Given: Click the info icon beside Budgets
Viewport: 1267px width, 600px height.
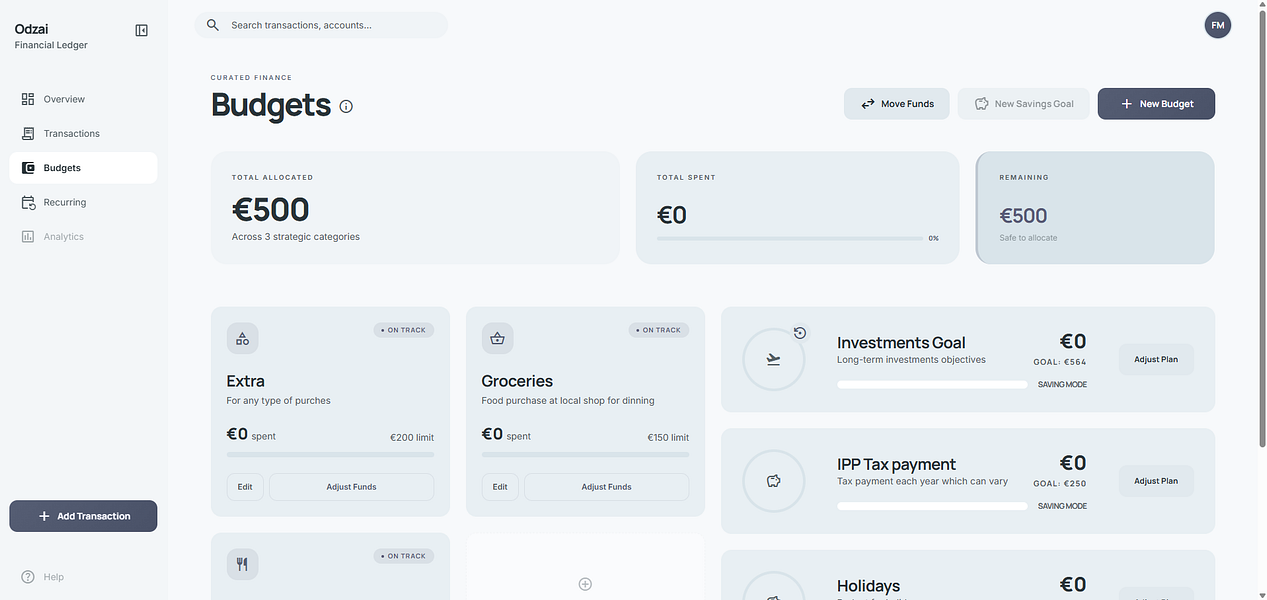Looking at the screenshot, I should tap(346, 106).
